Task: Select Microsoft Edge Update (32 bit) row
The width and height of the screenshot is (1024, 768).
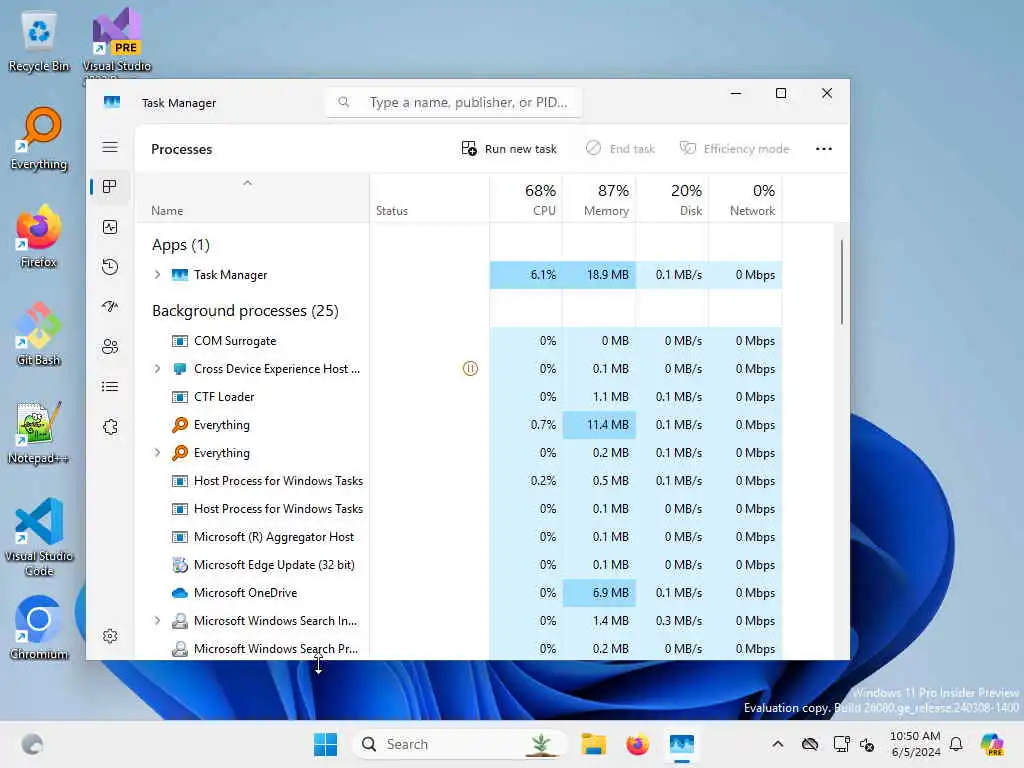Action: 458,565
